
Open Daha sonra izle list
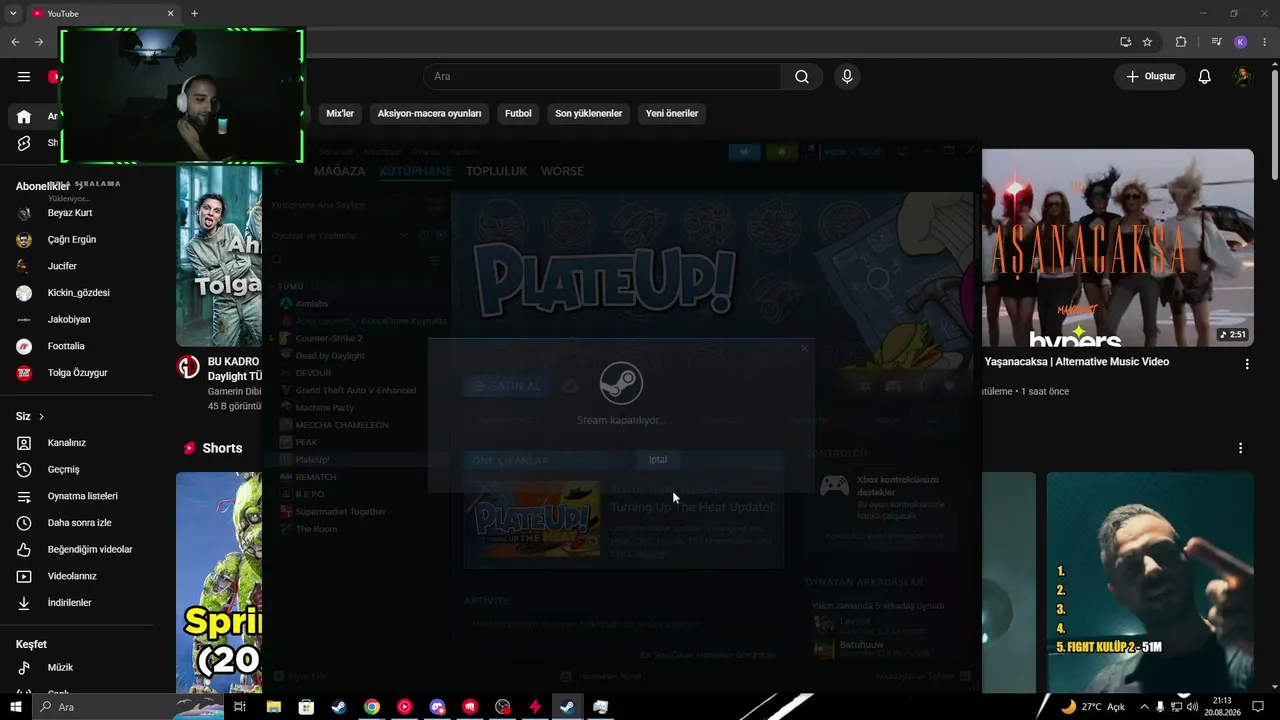click(x=79, y=523)
